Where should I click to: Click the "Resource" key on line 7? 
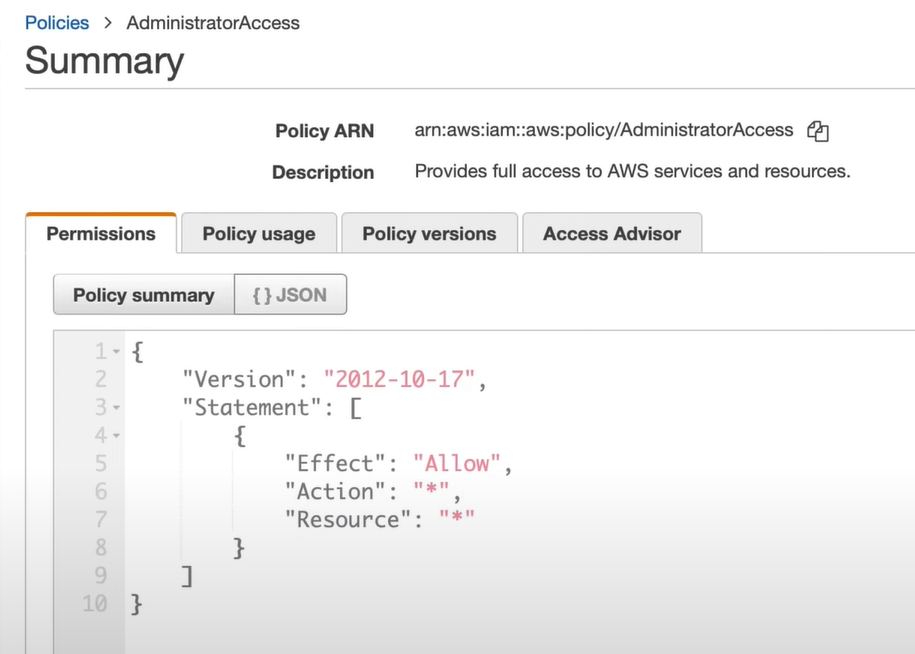[x=348, y=520]
